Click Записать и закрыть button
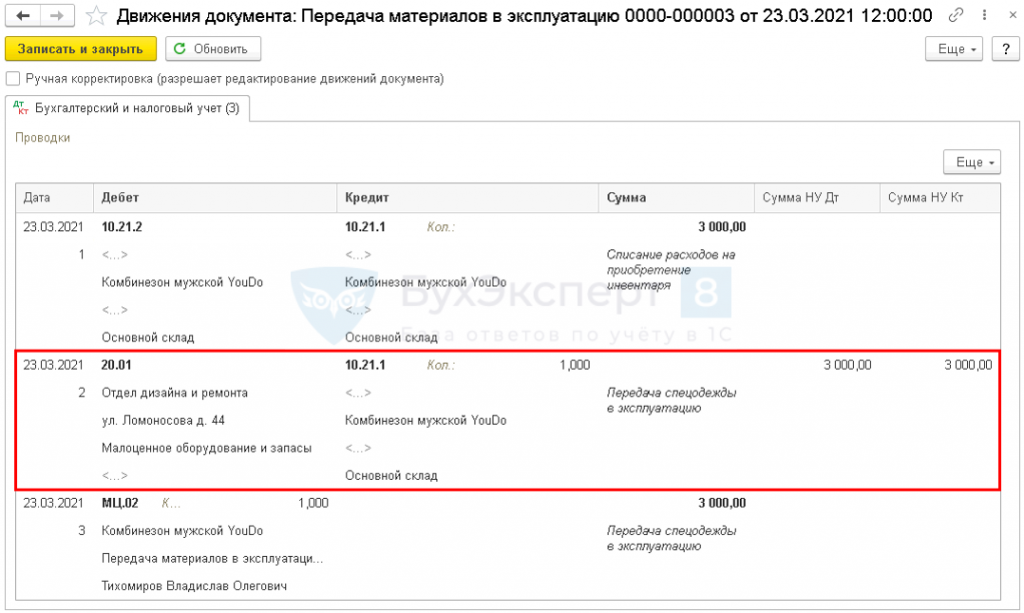 (x=80, y=49)
